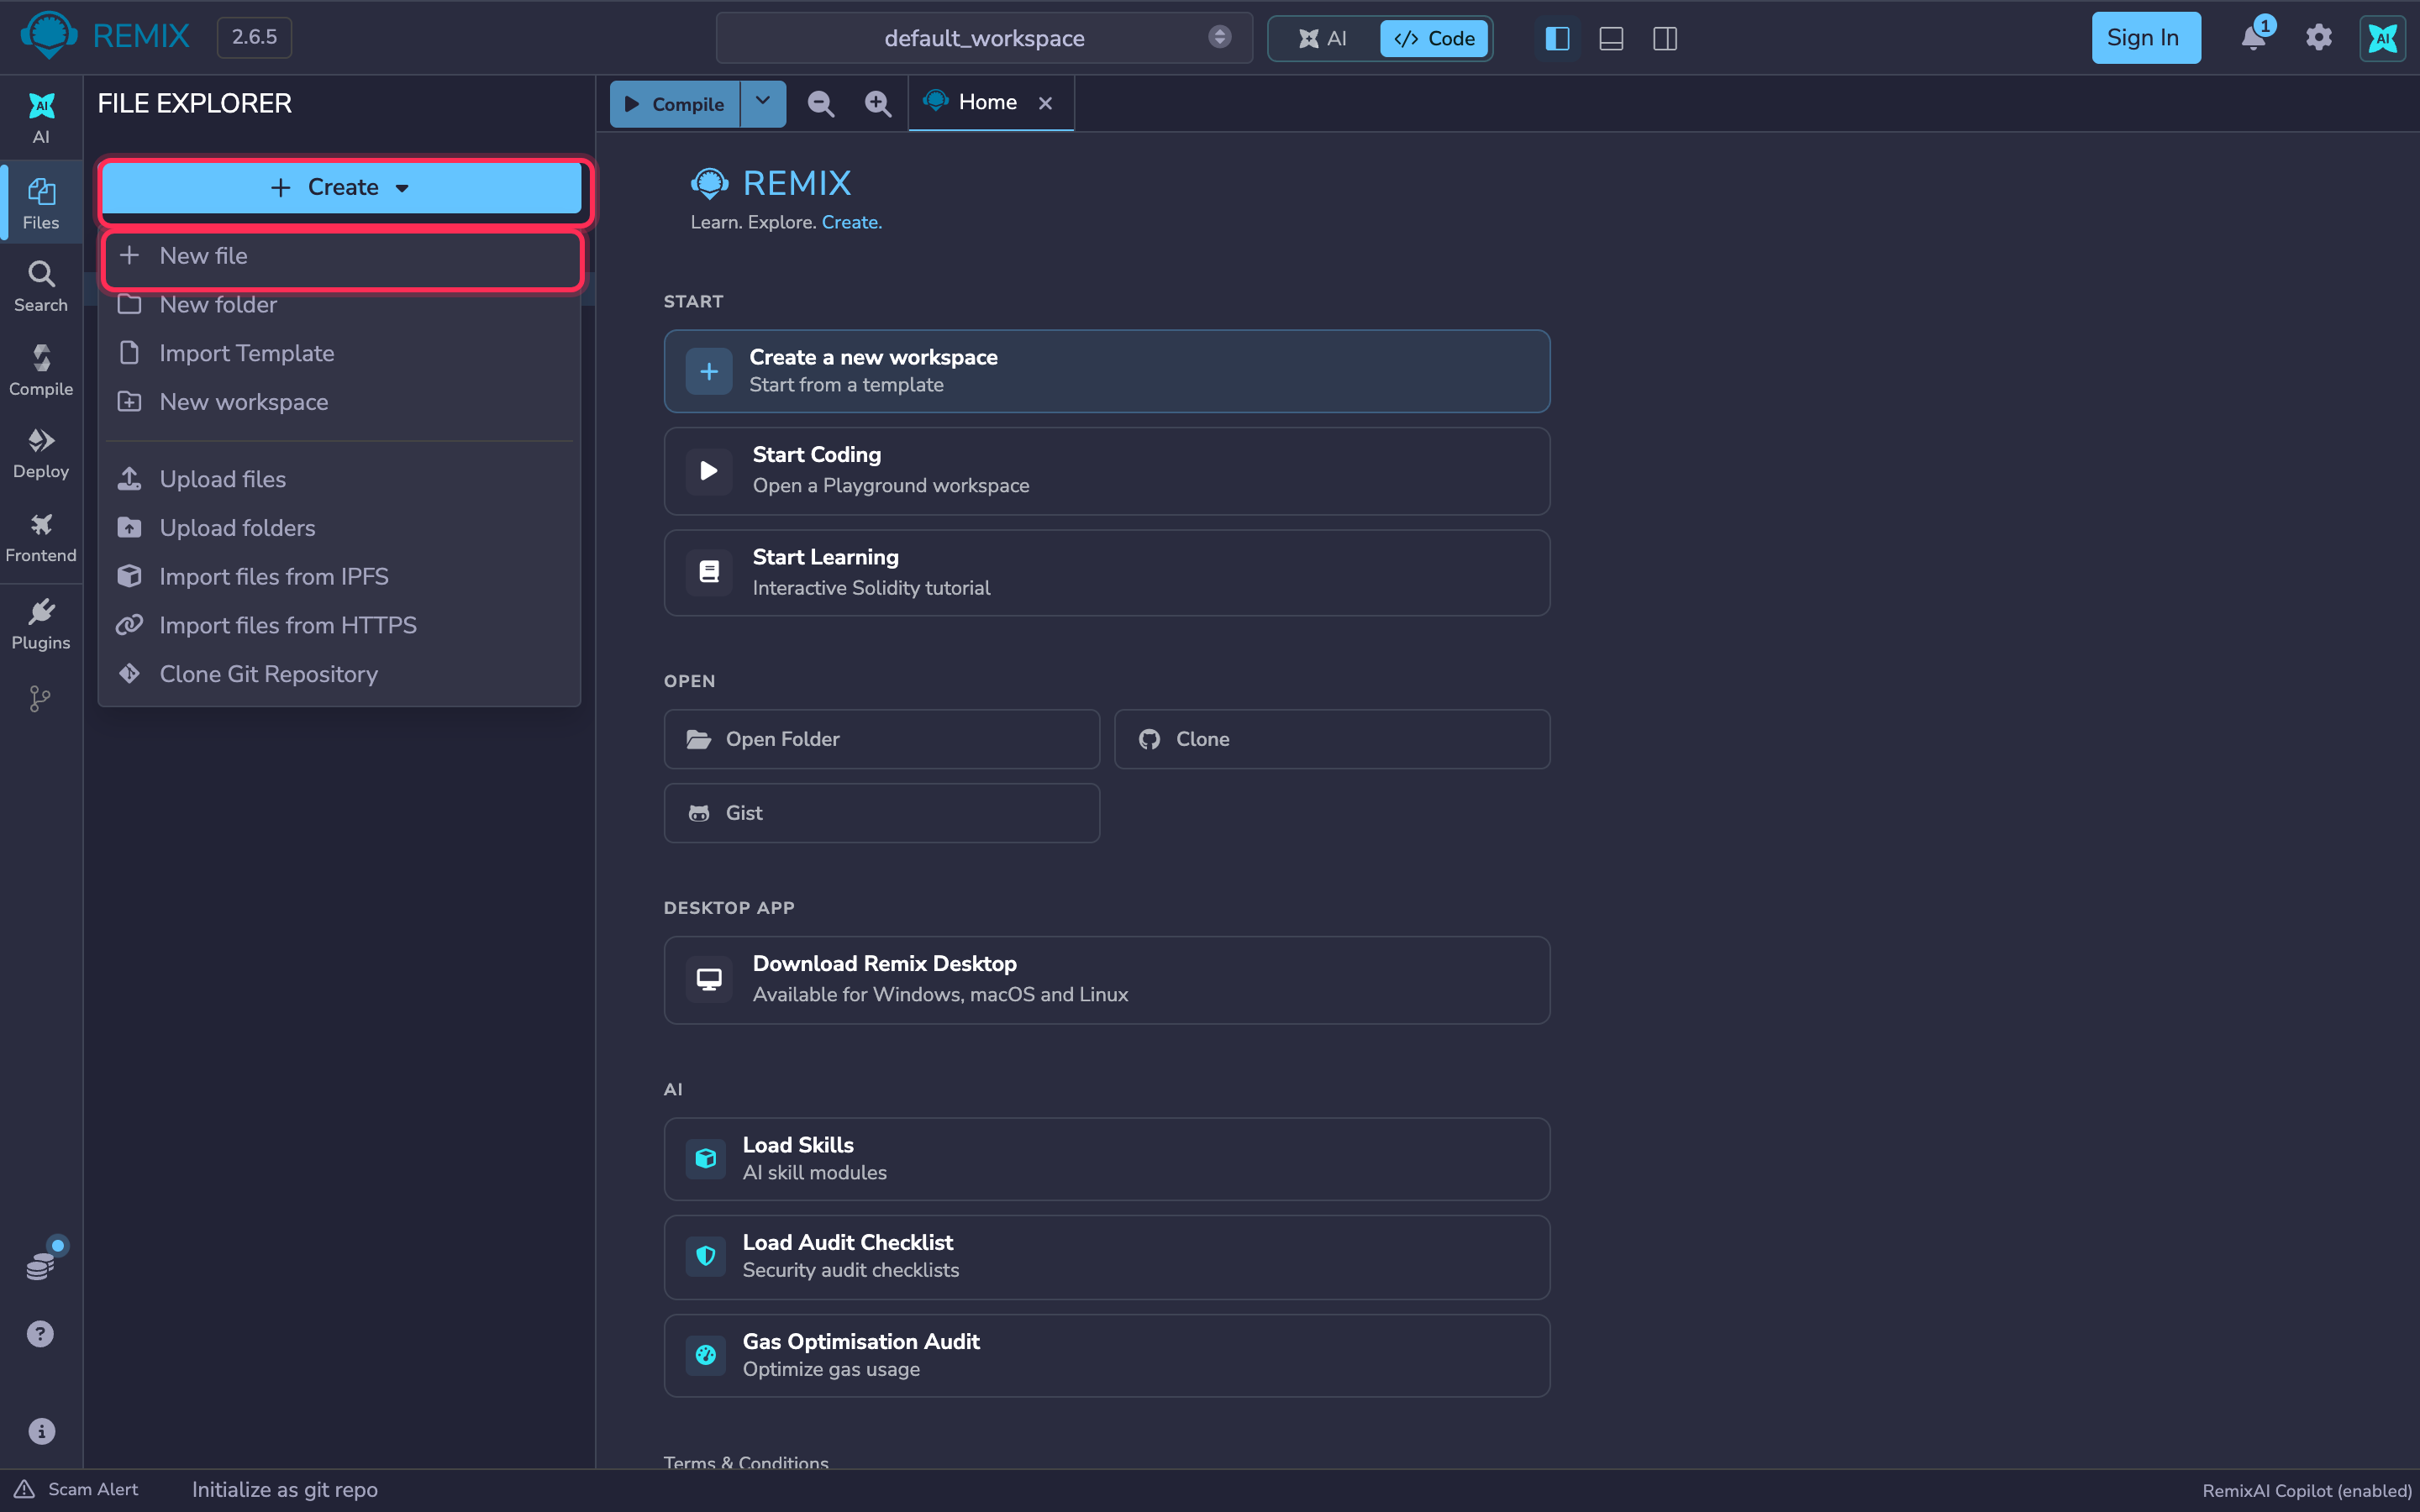Select the Files sidebar icon
The image size is (2420, 1512).
pos(41,203)
